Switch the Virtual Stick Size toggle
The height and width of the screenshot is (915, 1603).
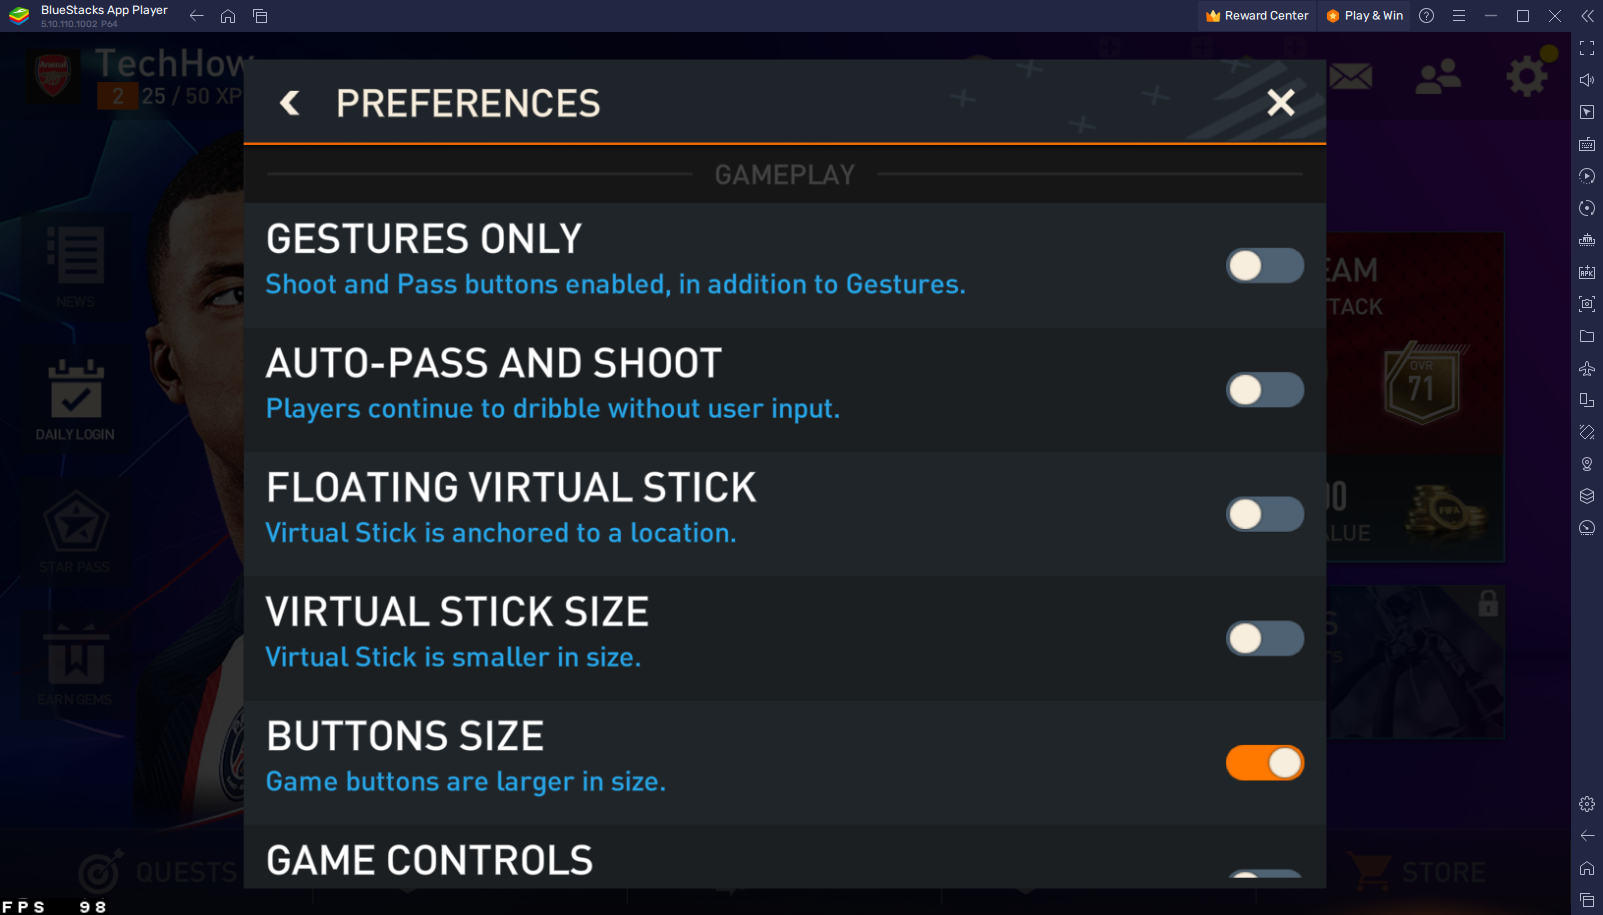tap(1264, 638)
